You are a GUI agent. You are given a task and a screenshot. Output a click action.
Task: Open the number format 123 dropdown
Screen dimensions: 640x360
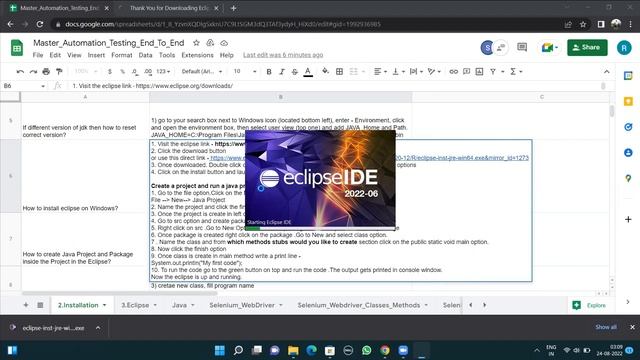pyautogui.click(x=163, y=71)
